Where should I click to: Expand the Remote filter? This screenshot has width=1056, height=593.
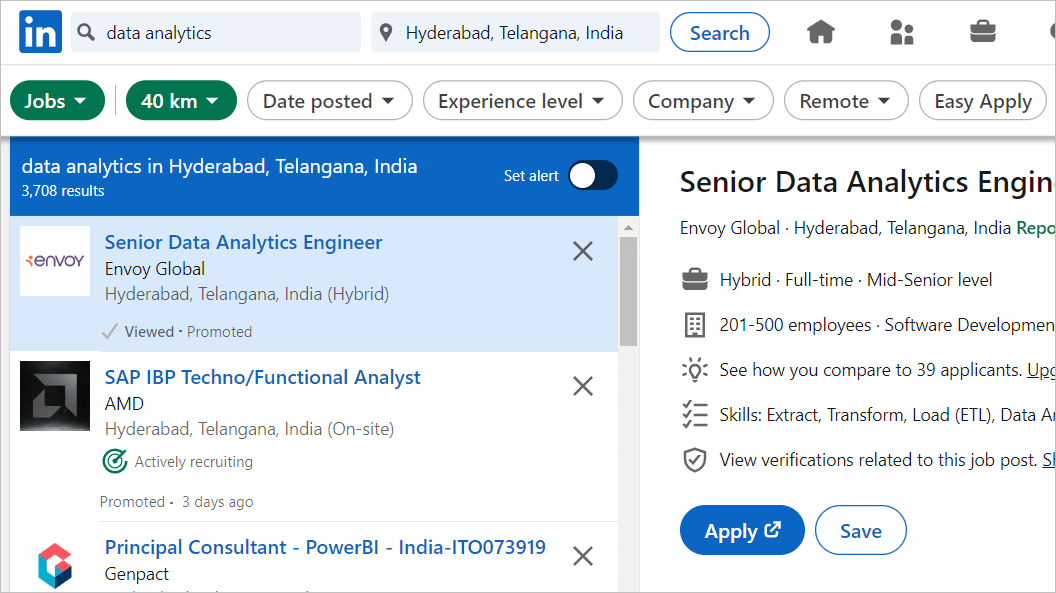tap(846, 100)
